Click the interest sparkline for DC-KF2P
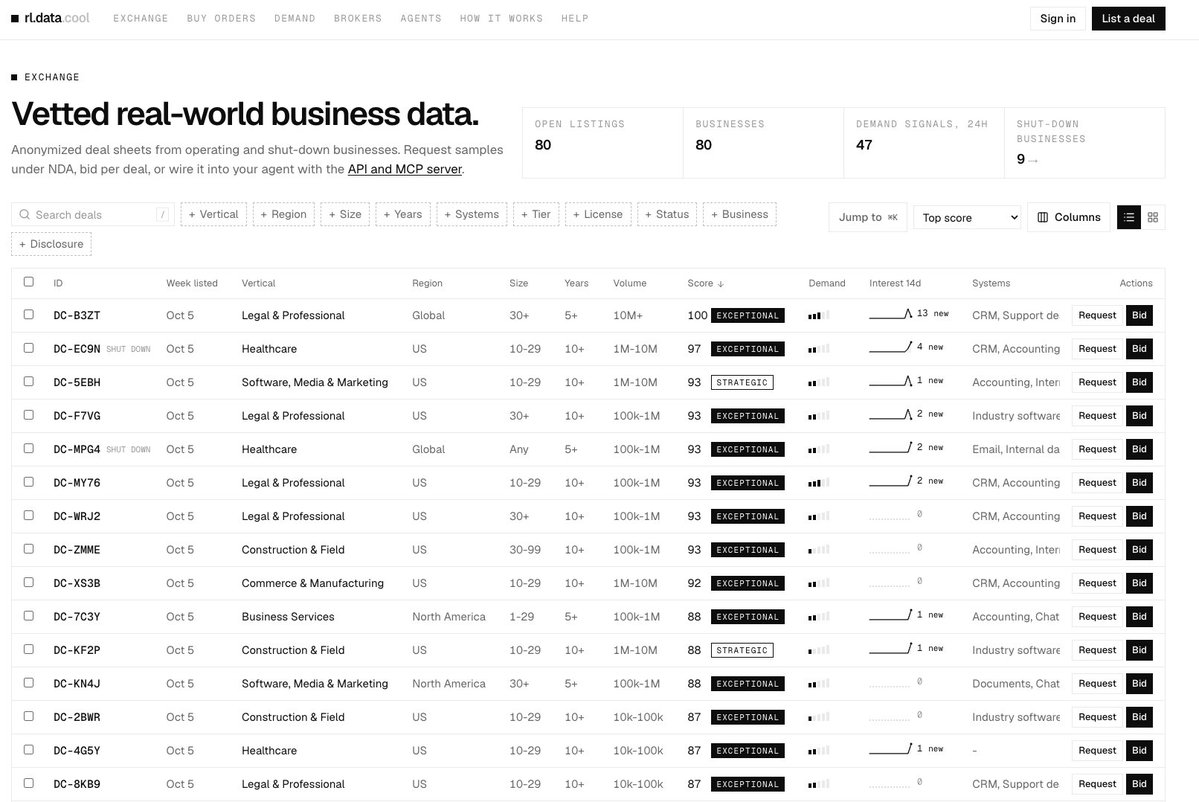Image resolution: width=1199 pixels, height=802 pixels. [890, 649]
